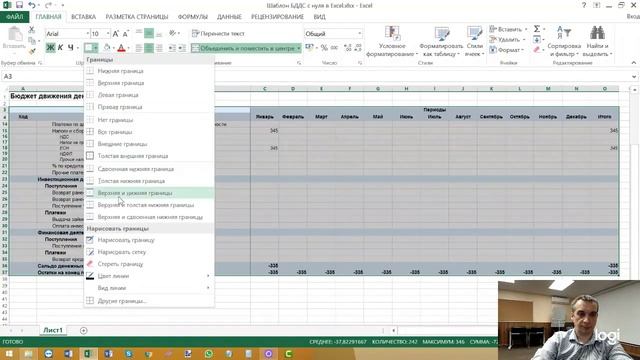Switch to РАЗМЕТКА СТРАНИЦЫ tab
The width and height of the screenshot is (640, 360).
(137, 17)
